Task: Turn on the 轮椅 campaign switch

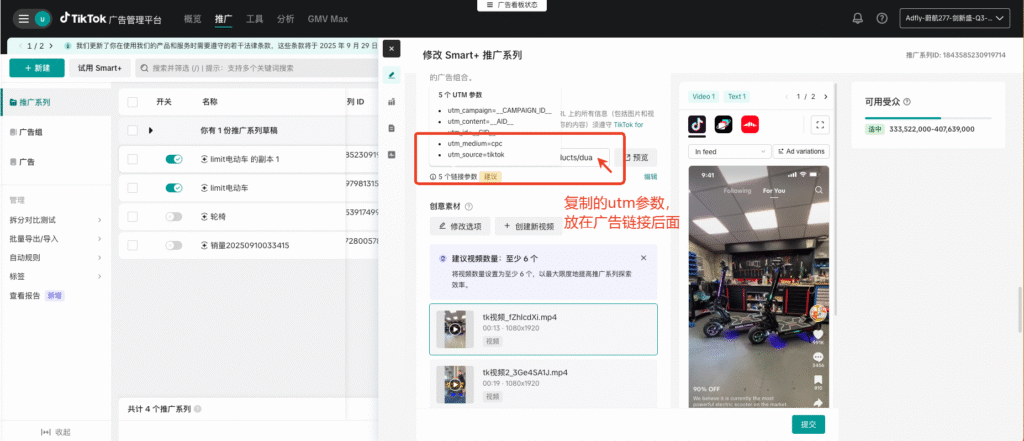Action: pyautogui.click(x=174, y=216)
